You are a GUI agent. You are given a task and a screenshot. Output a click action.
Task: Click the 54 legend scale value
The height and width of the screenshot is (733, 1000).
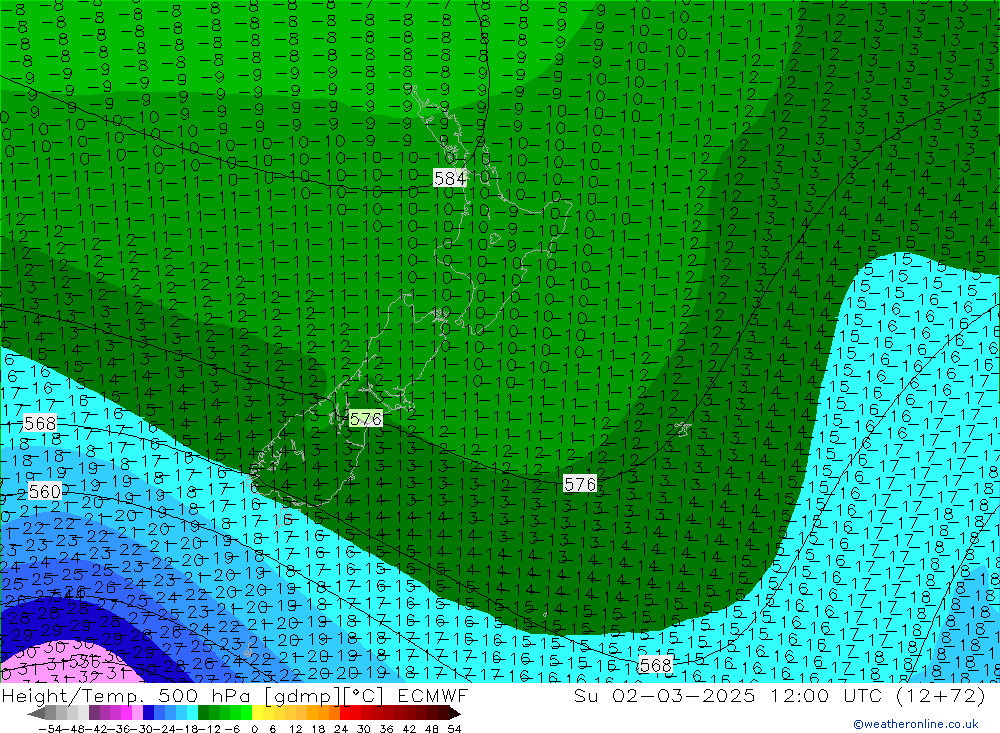(454, 729)
